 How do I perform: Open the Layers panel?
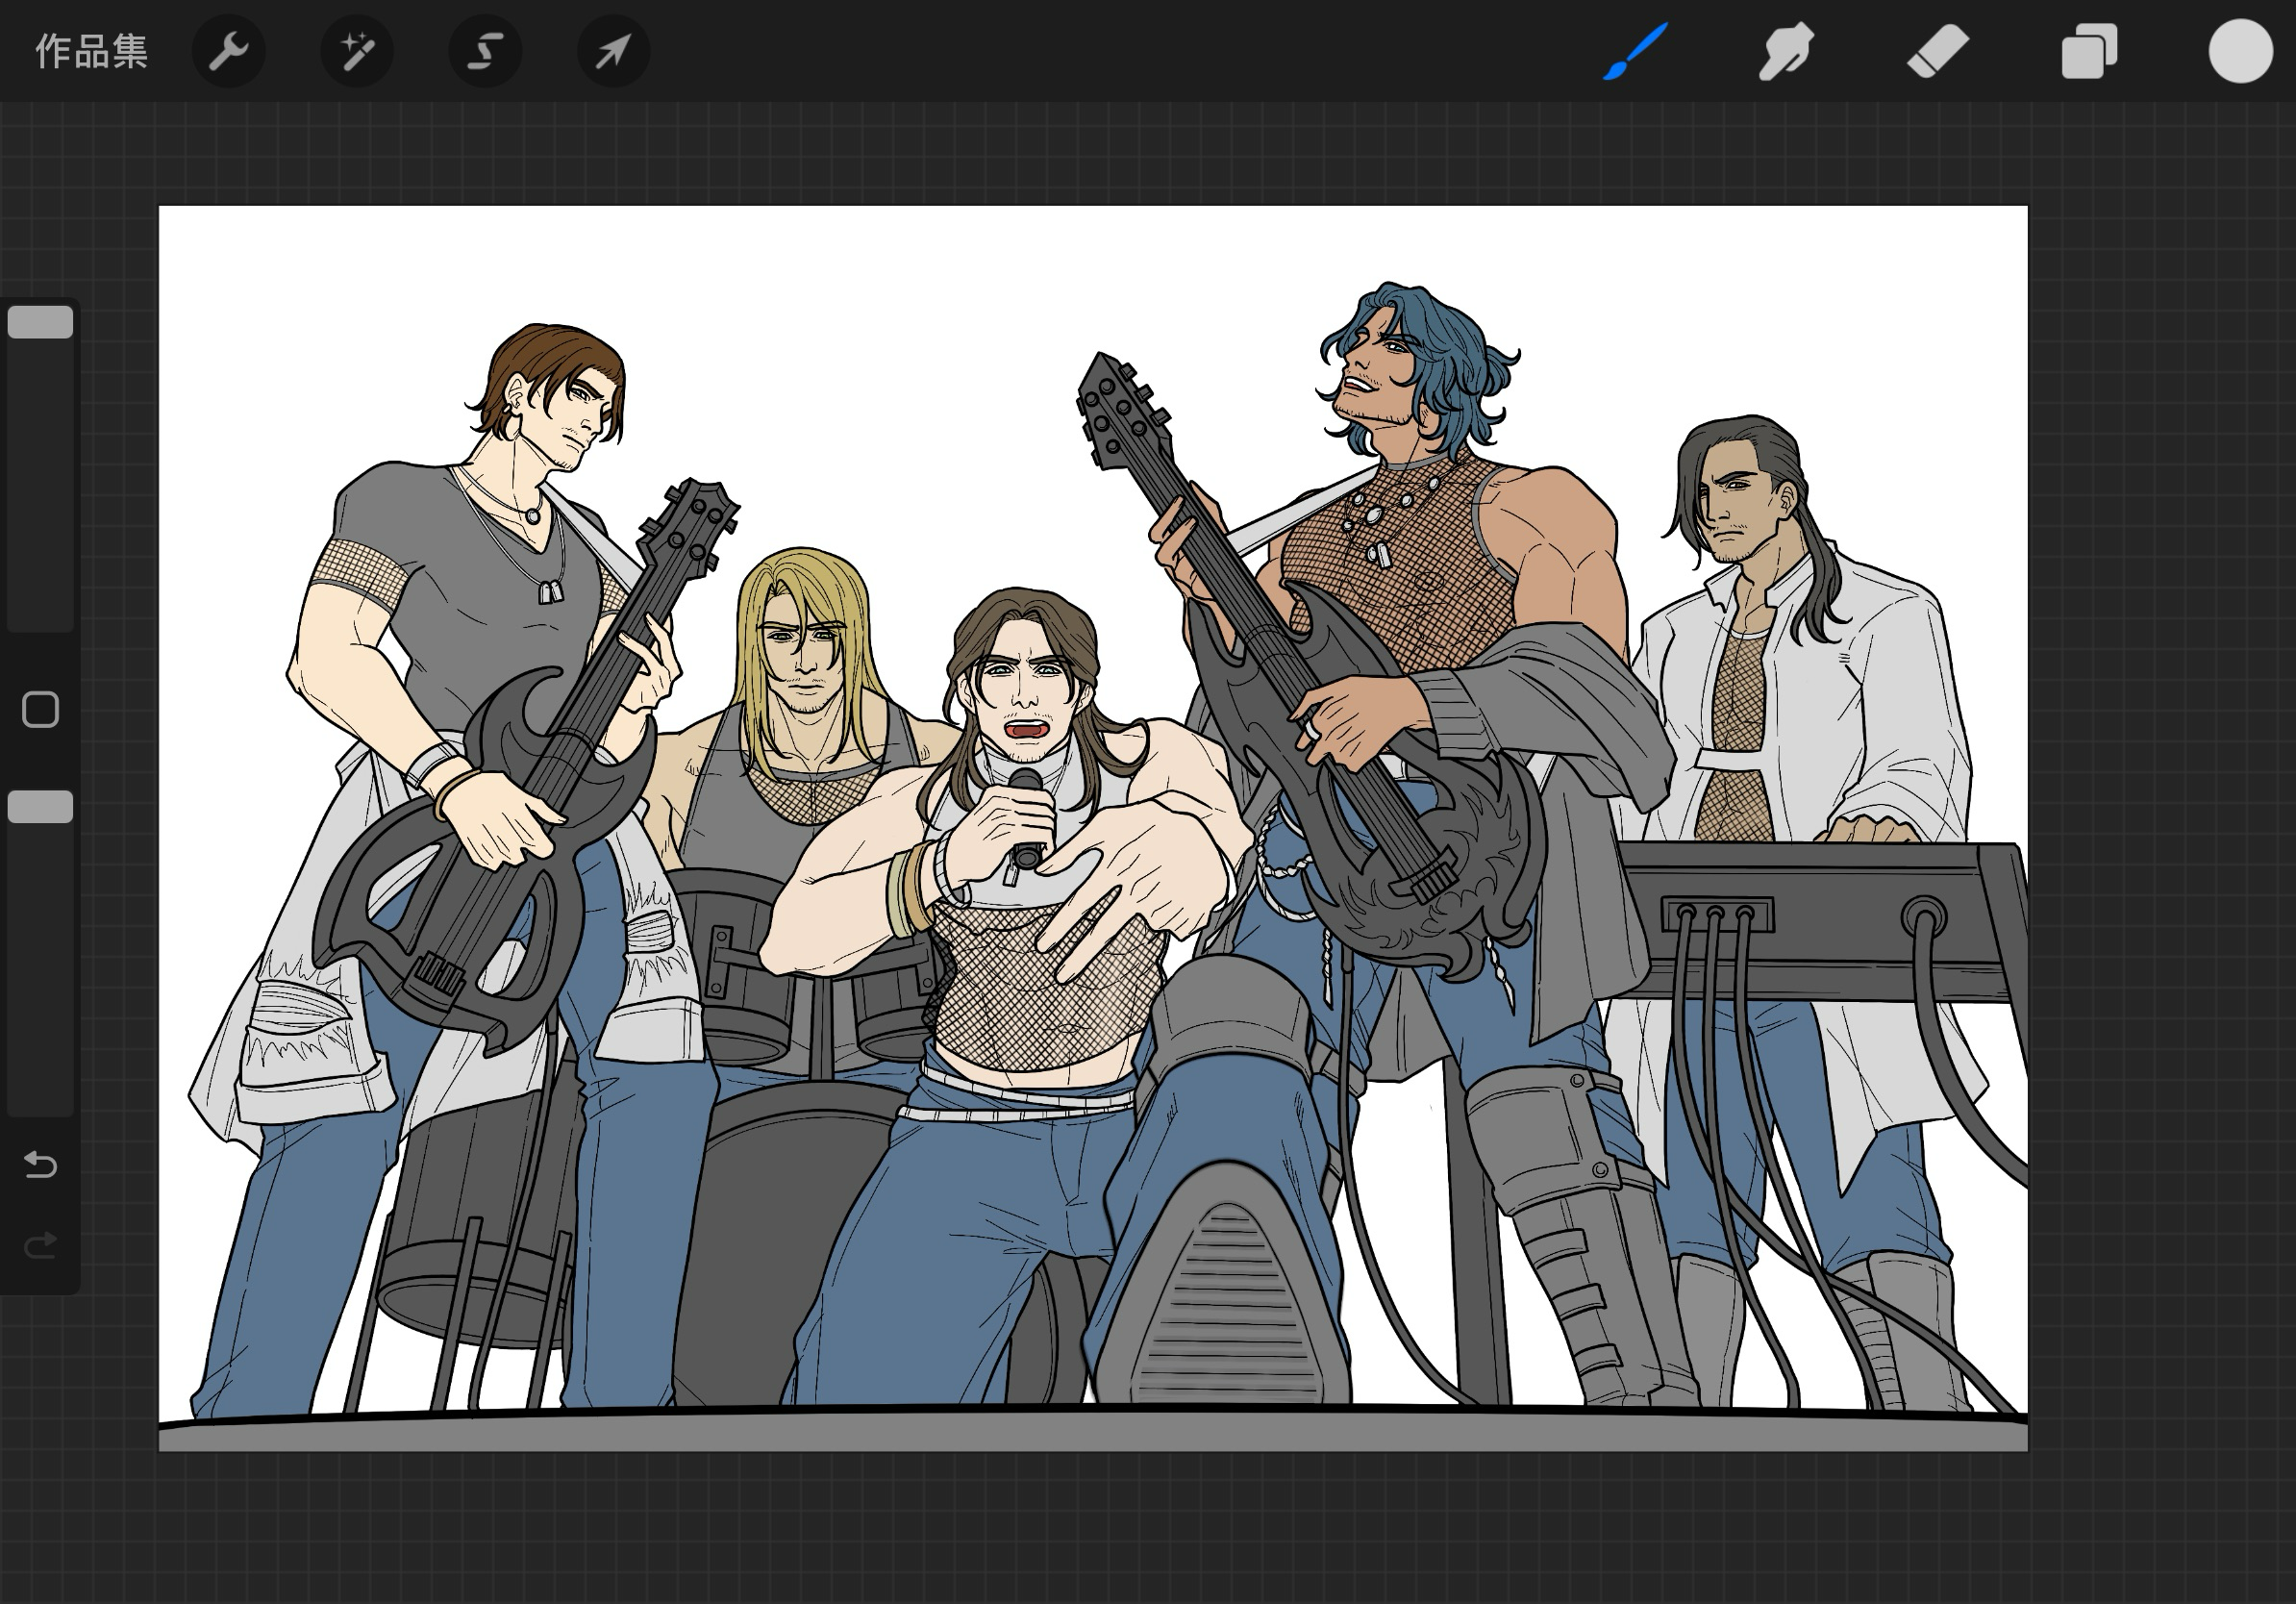point(2089,51)
